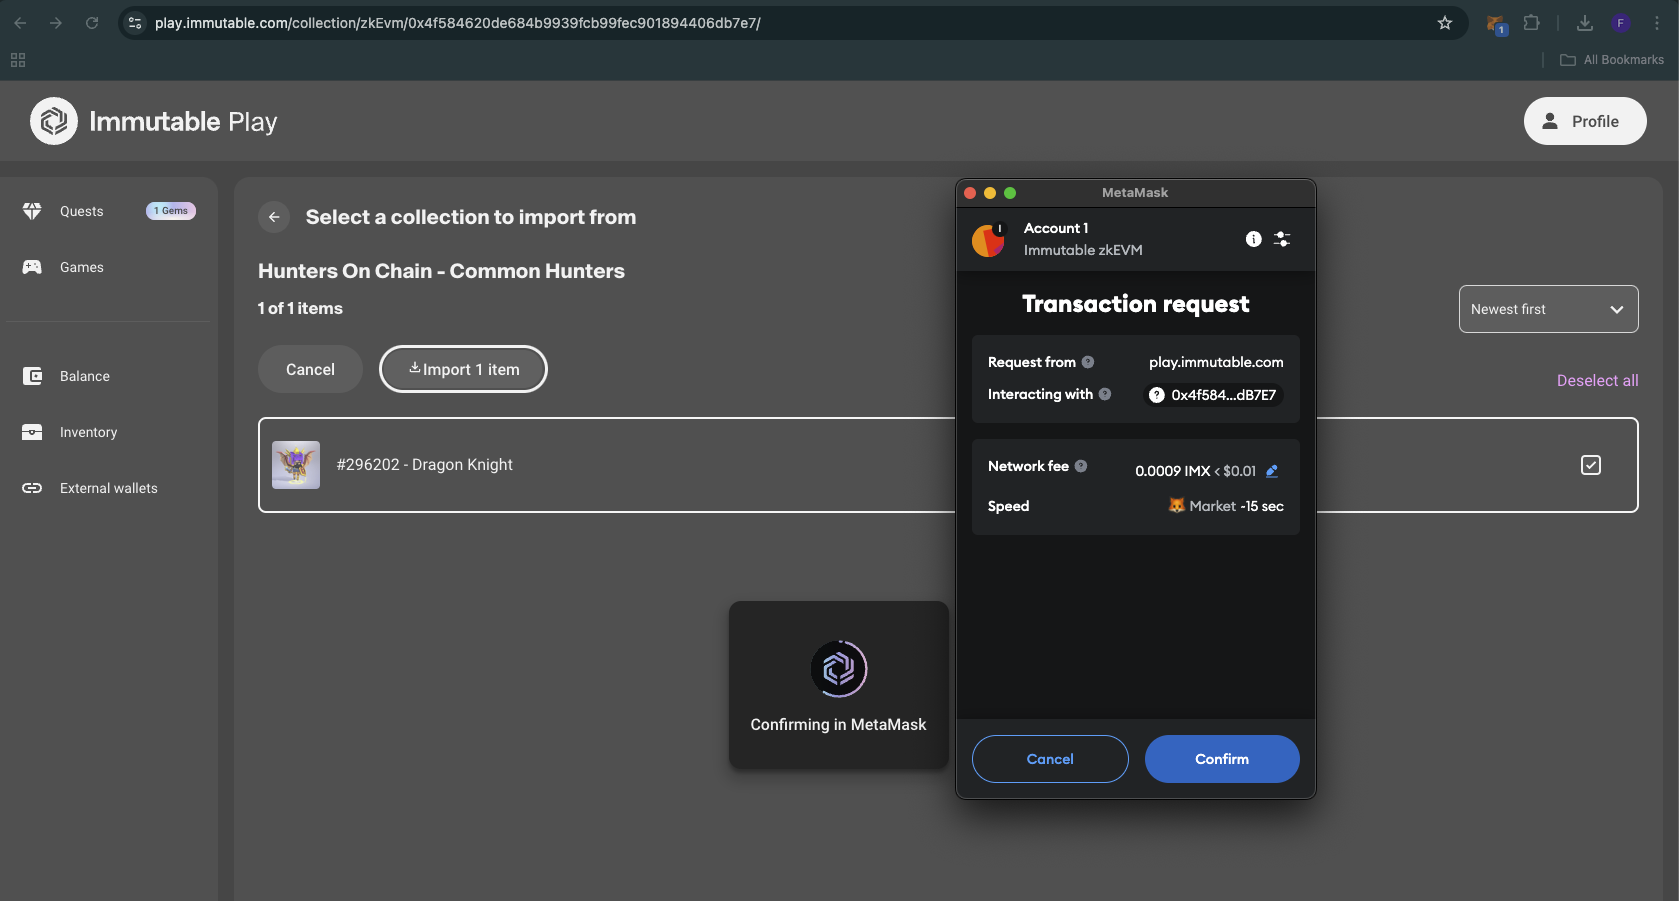Click the Network fee help icon
This screenshot has height=901, width=1679.
pos(1081,466)
